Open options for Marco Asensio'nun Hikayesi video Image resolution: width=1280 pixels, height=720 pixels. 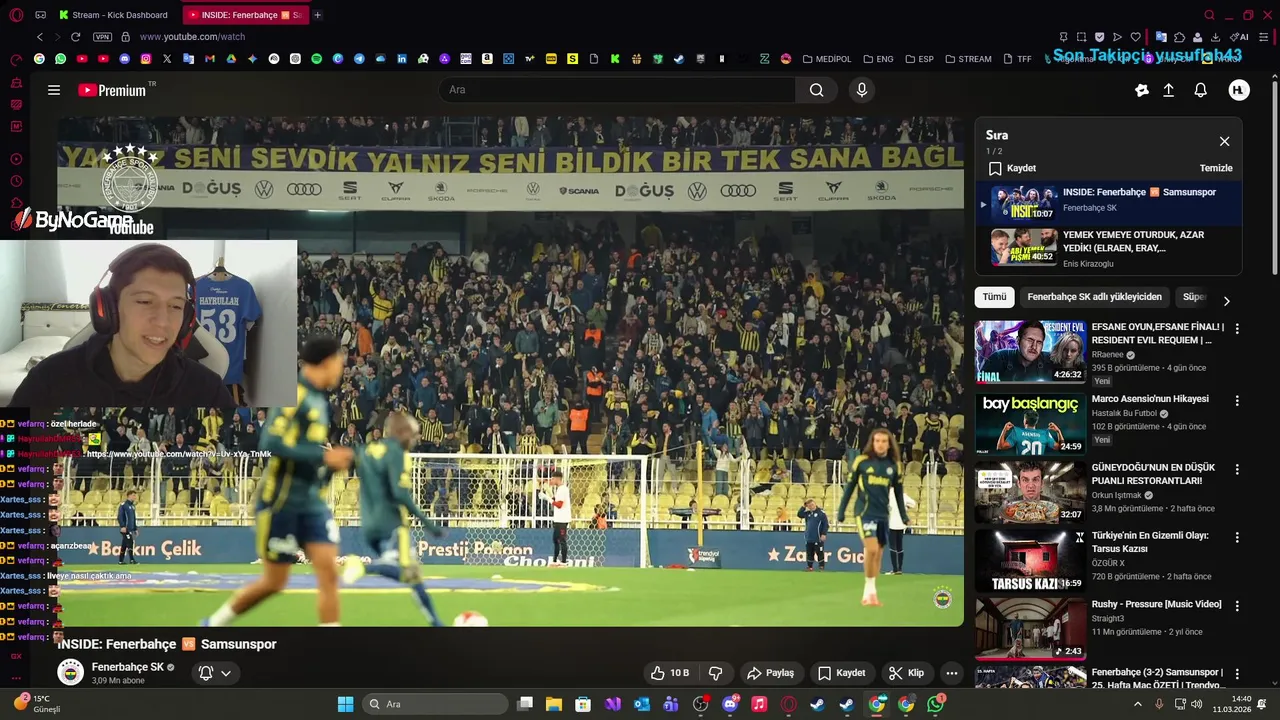[1237, 401]
